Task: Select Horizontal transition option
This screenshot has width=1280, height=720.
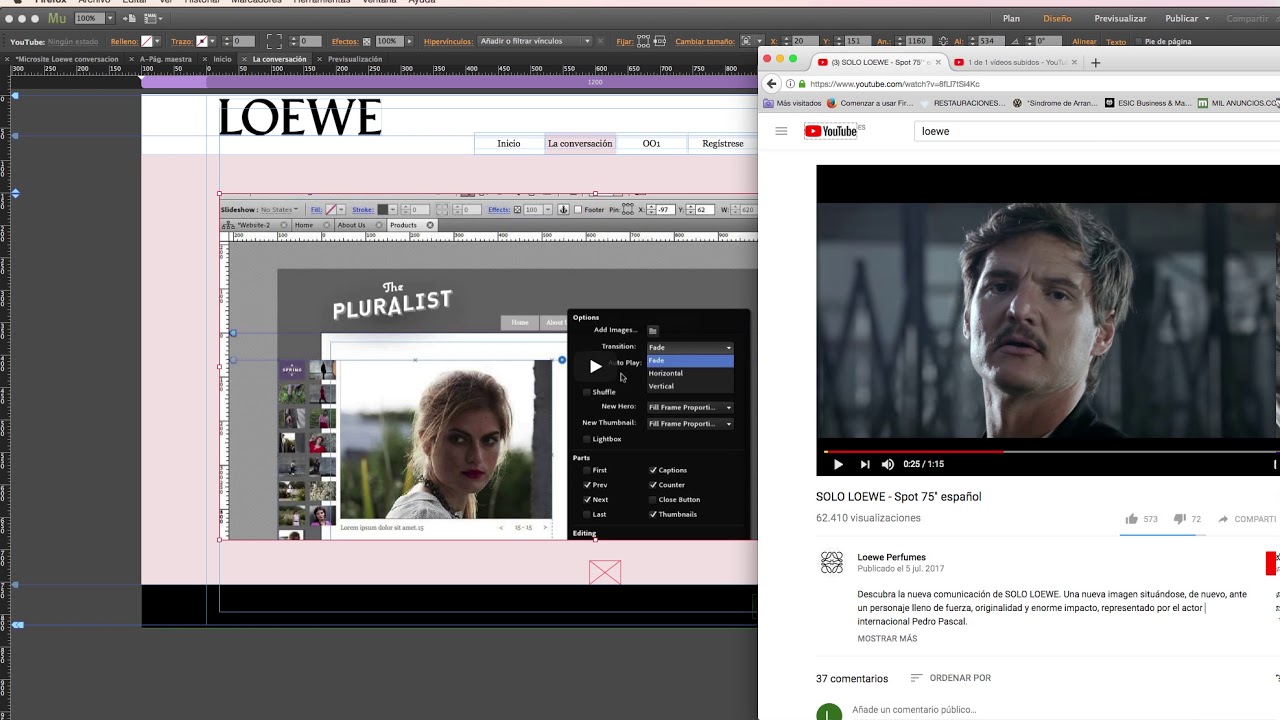Action: pos(690,373)
